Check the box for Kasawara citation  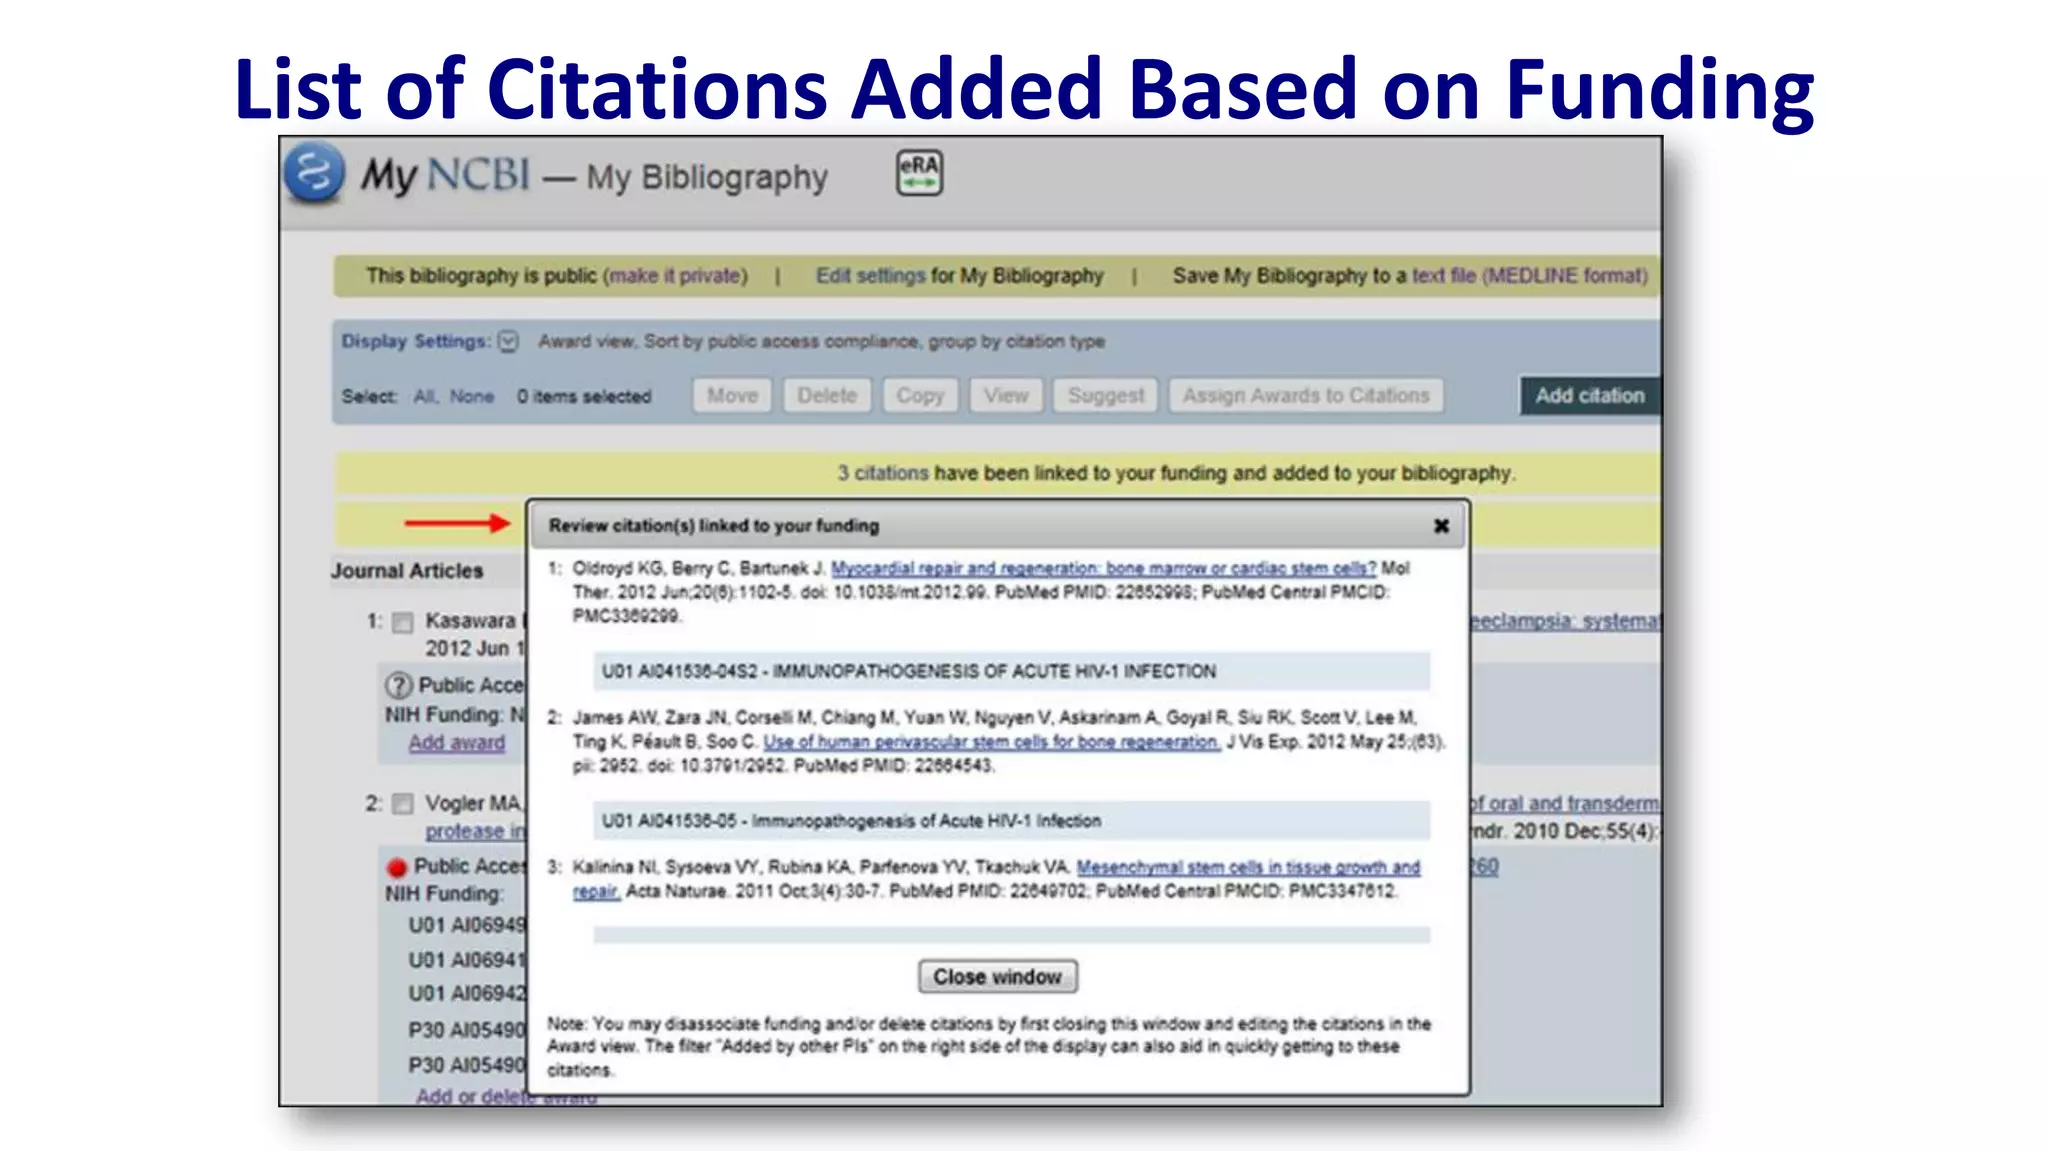(x=402, y=623)
